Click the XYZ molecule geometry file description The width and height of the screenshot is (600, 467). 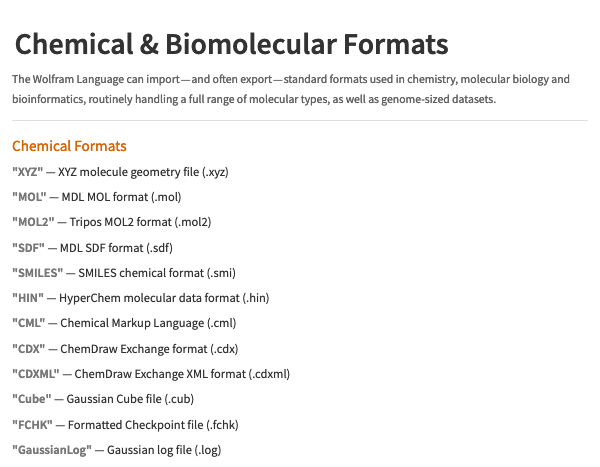pos(143,172)
